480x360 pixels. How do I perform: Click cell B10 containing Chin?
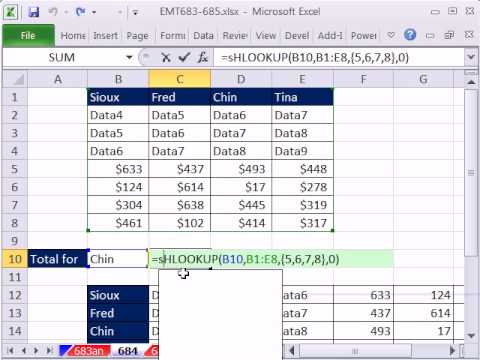[x=118, y=259]
